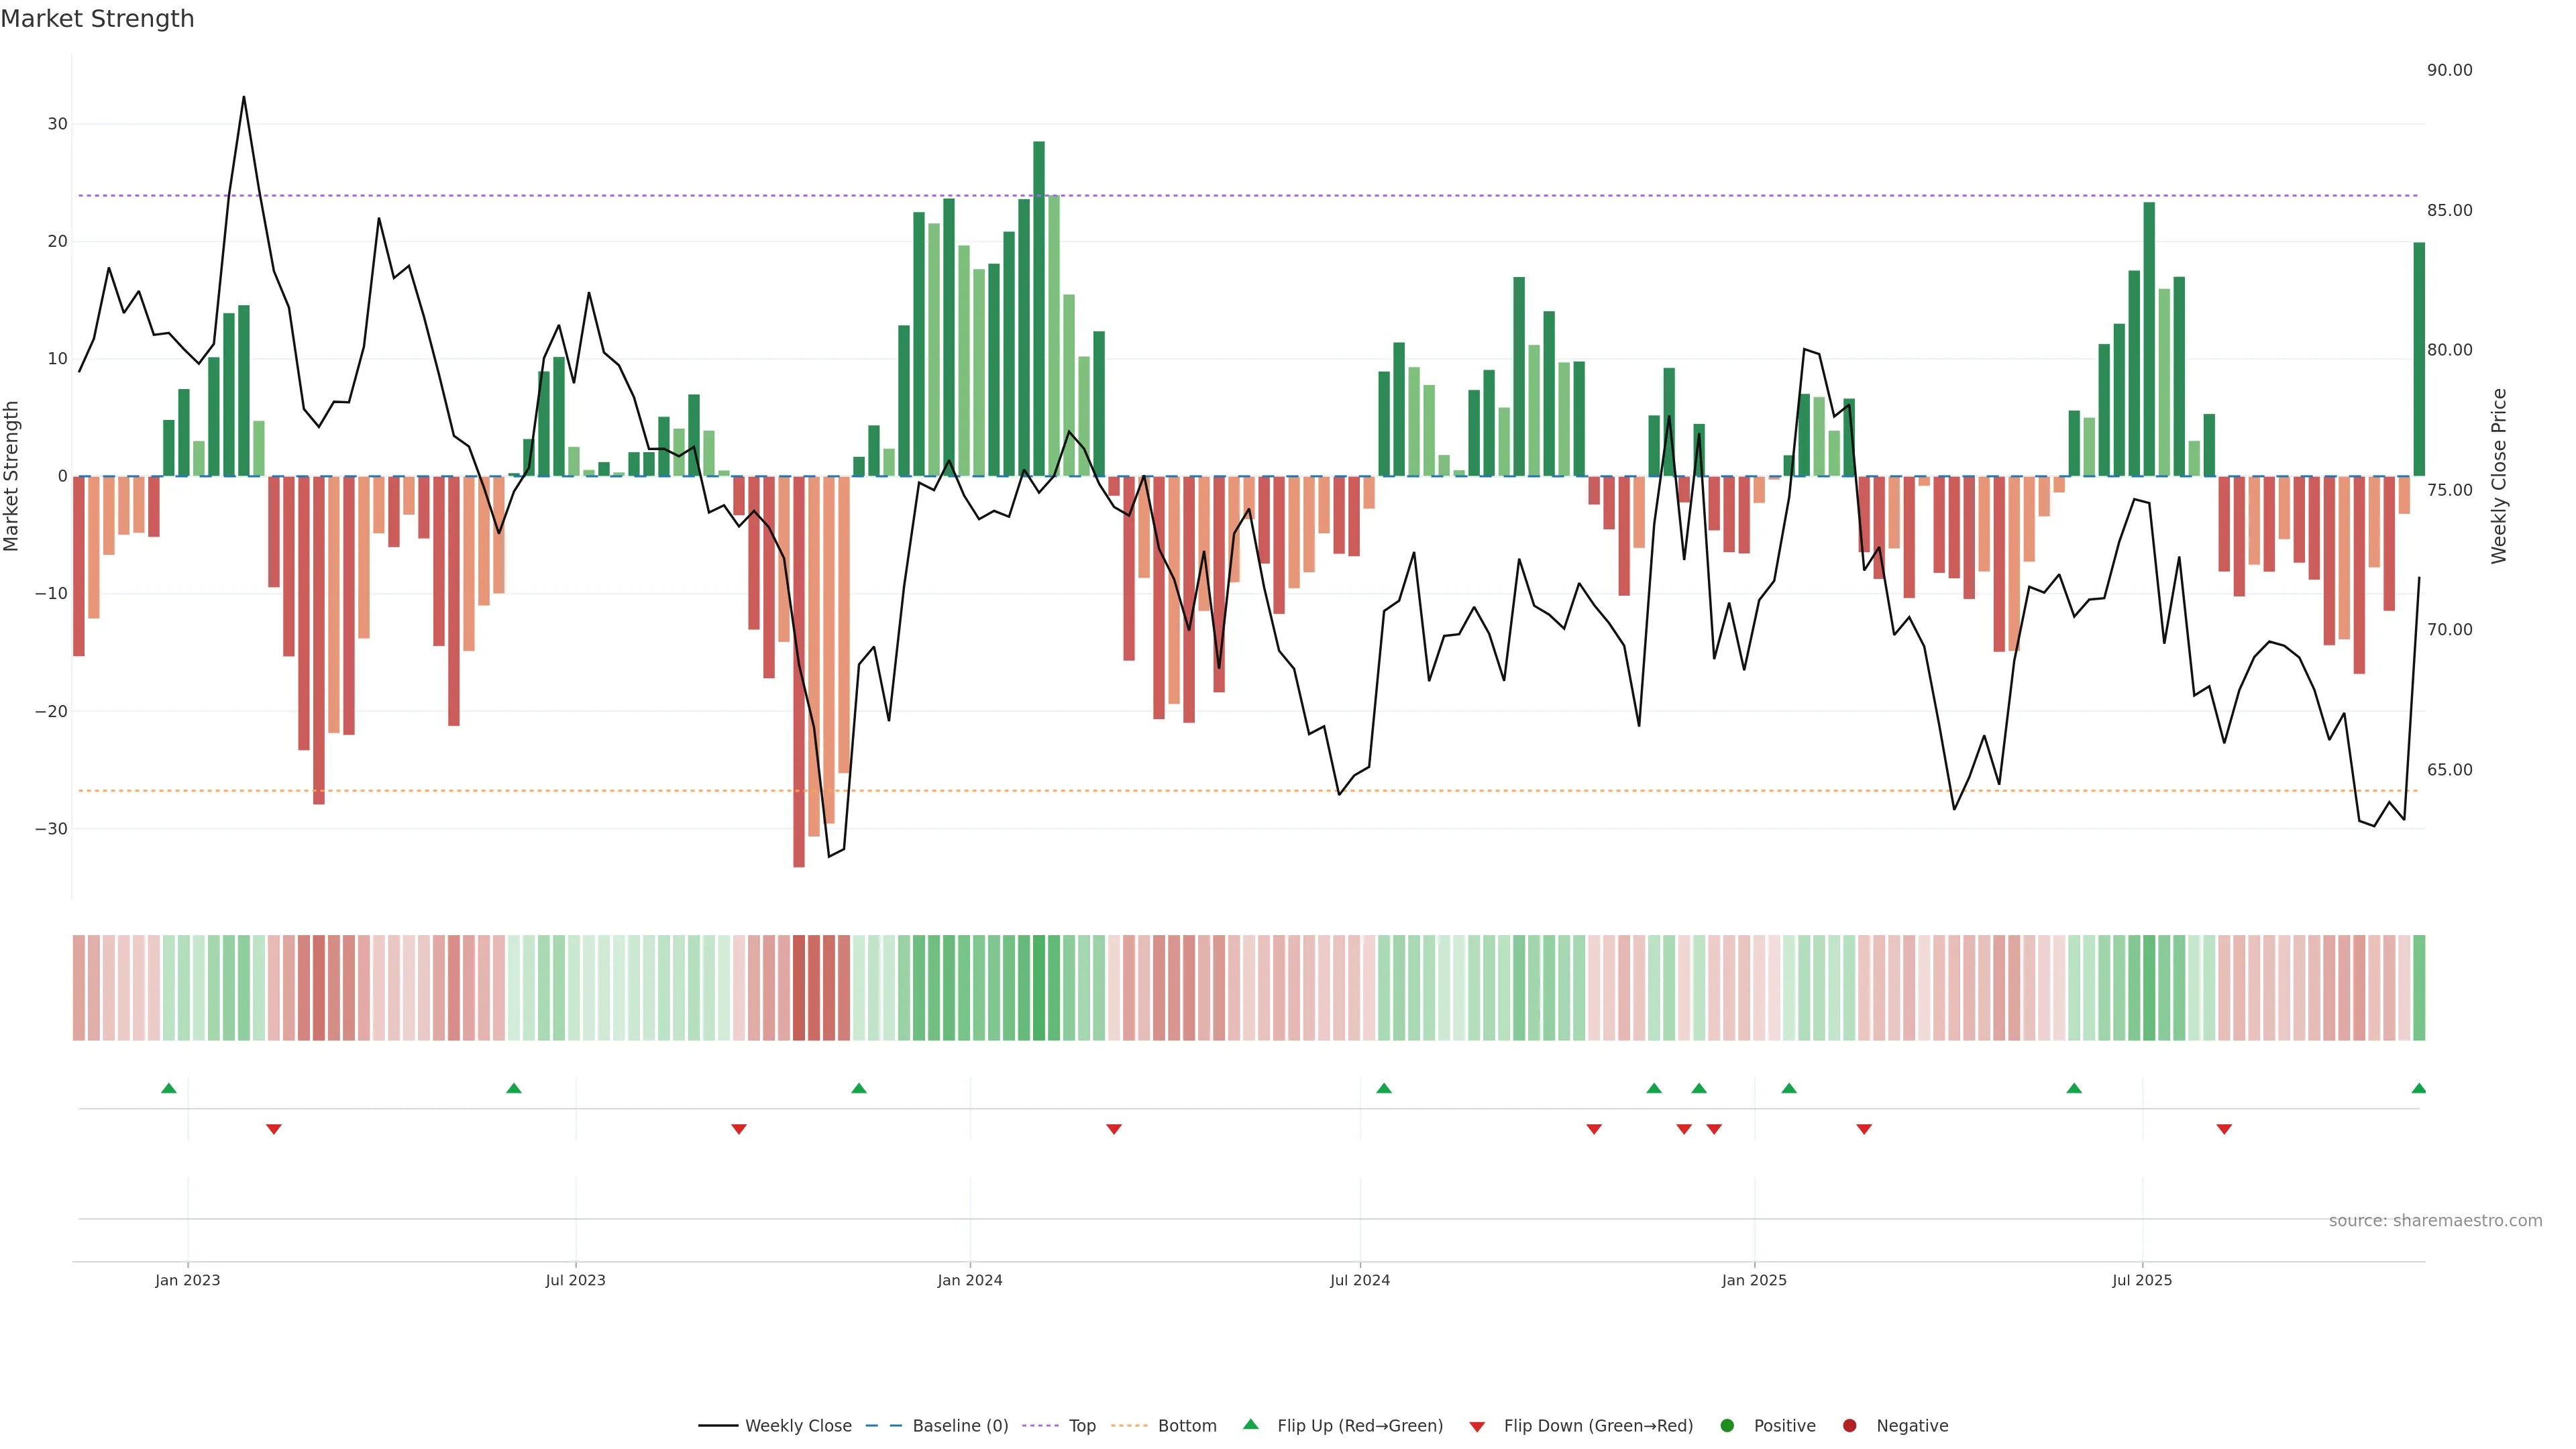This screenshot has height=1449, width=2576.
Task: Click Flip Up green triangle legend icon
Action: (1250, 1425)
